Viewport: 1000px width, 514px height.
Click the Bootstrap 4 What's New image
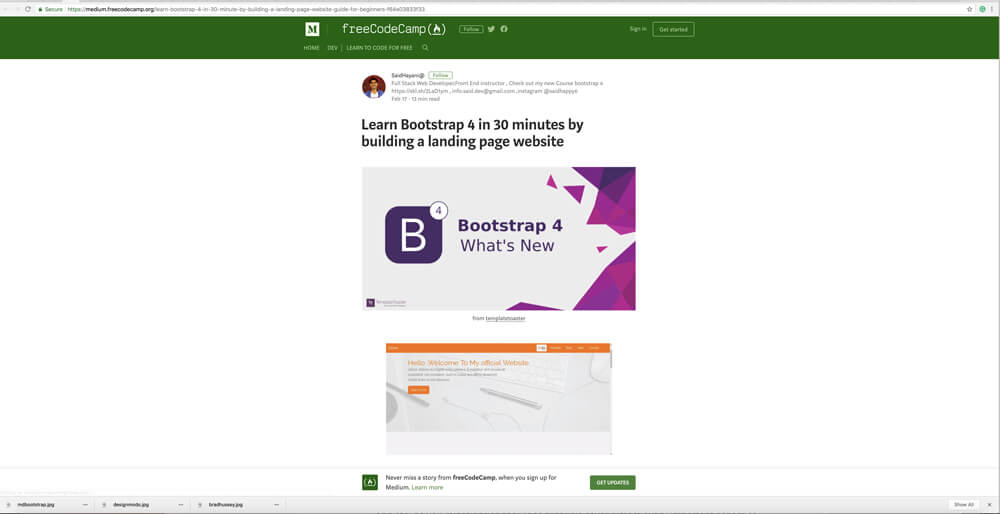pyautogui.click(x=499, y=239)
